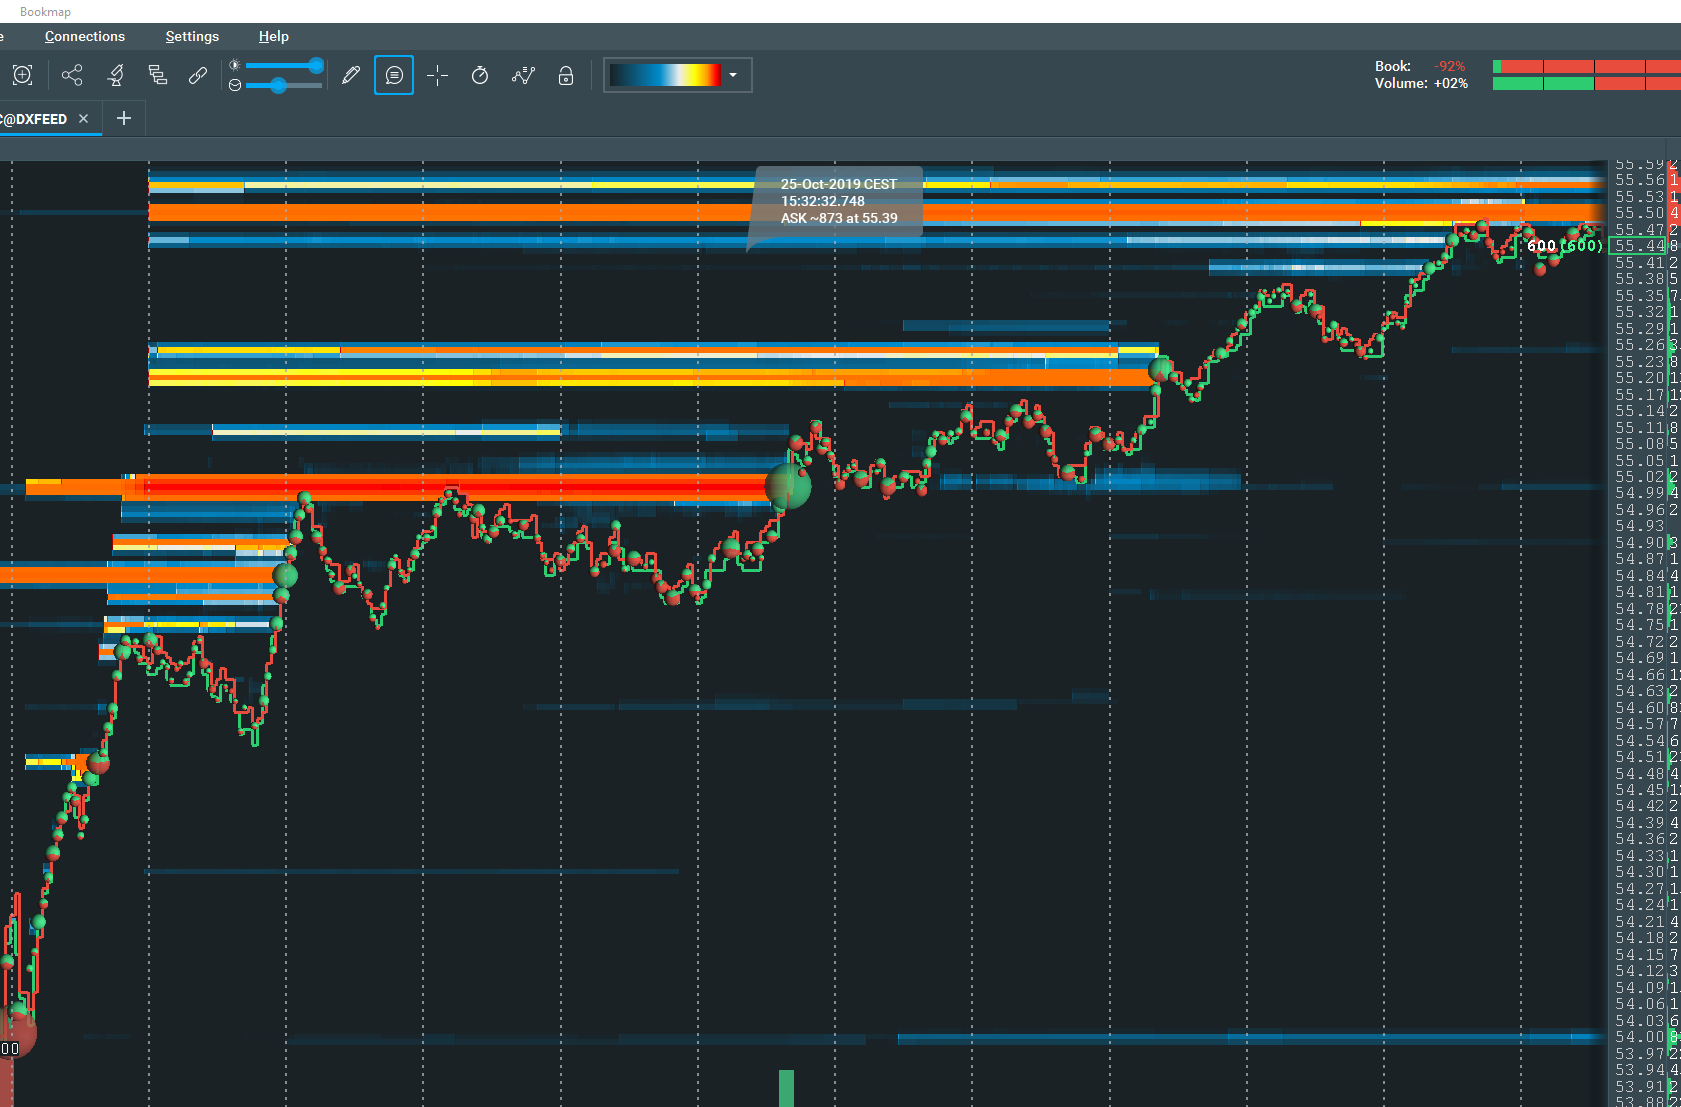Click the share icon in toolbar

(72, 75)
